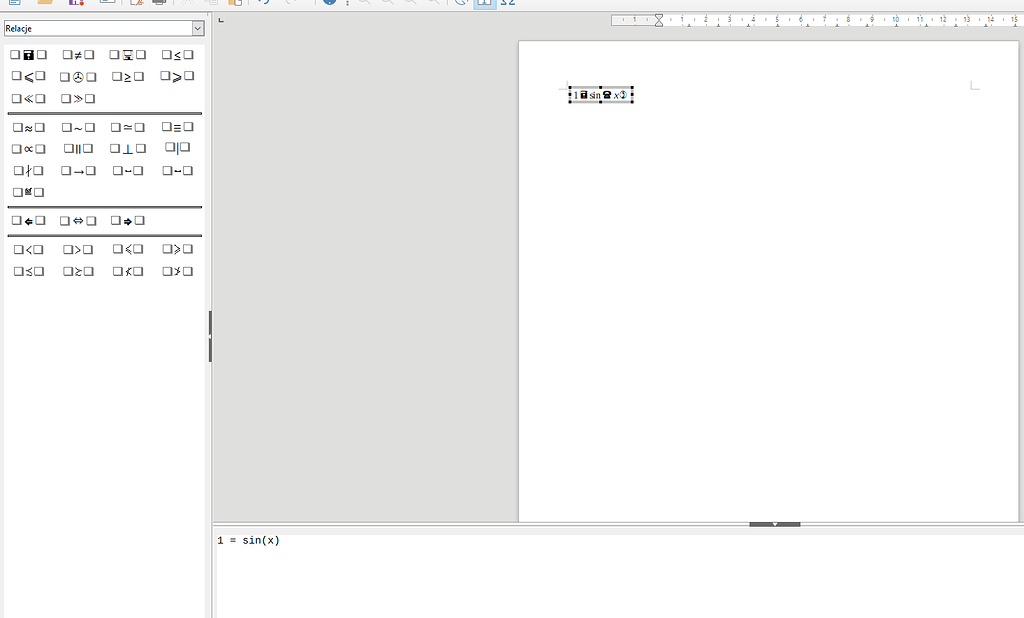Image resolution: width=1024 pixels, height=618 pixels.
Task: Insert the approximately-equal (≈) symbol
Action: click(x=28, y=128)
